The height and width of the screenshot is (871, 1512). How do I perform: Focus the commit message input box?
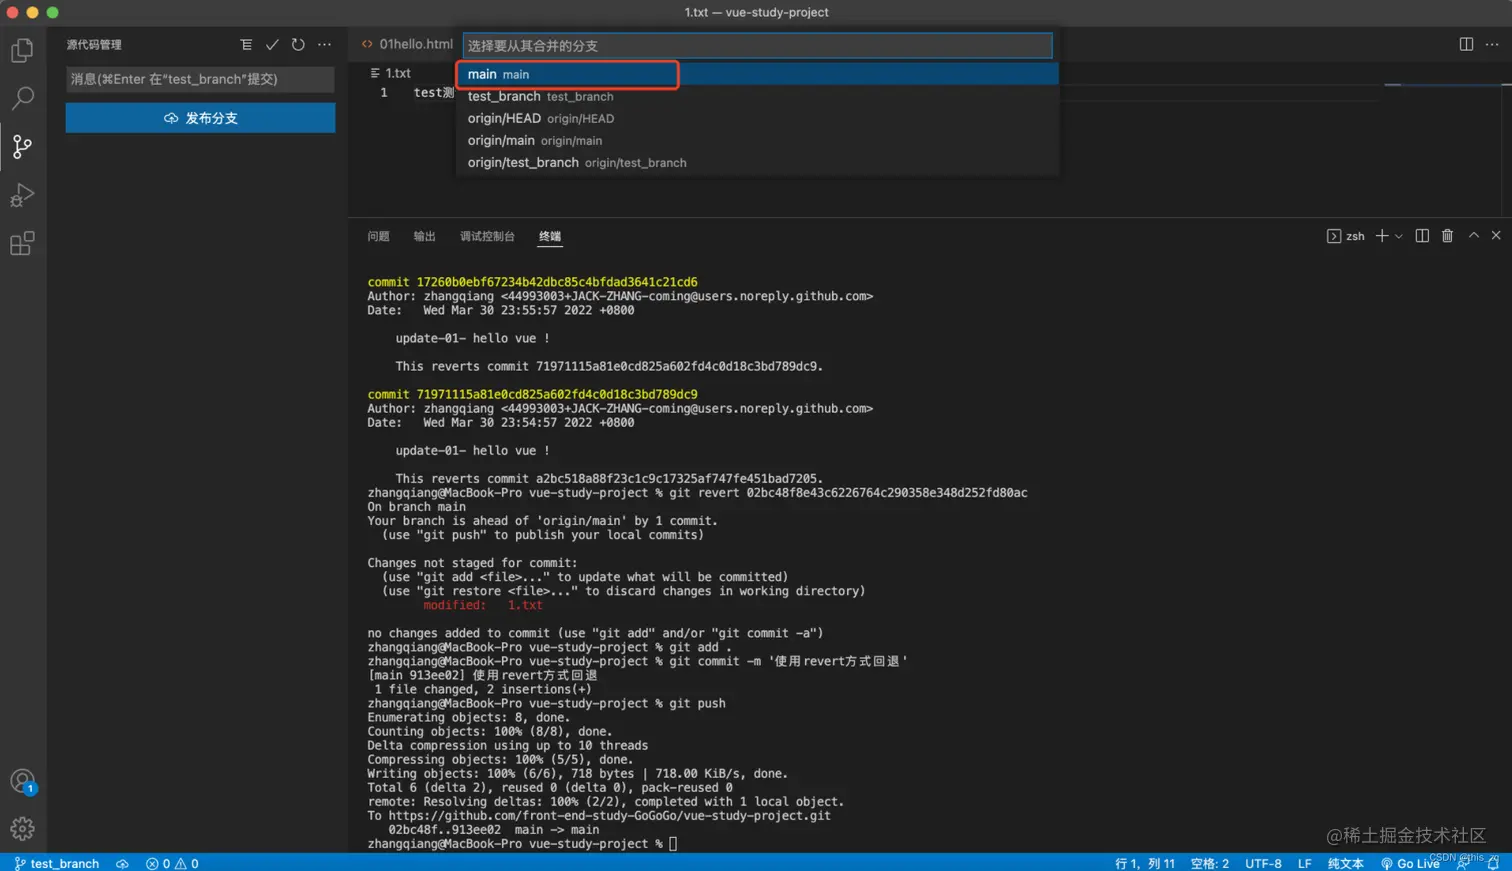pyautogui.click(x=200, y=79)
